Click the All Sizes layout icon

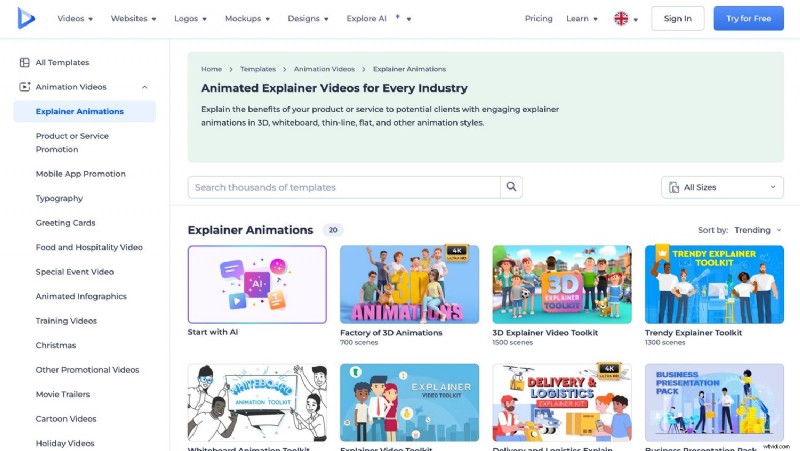click(674, 187)
